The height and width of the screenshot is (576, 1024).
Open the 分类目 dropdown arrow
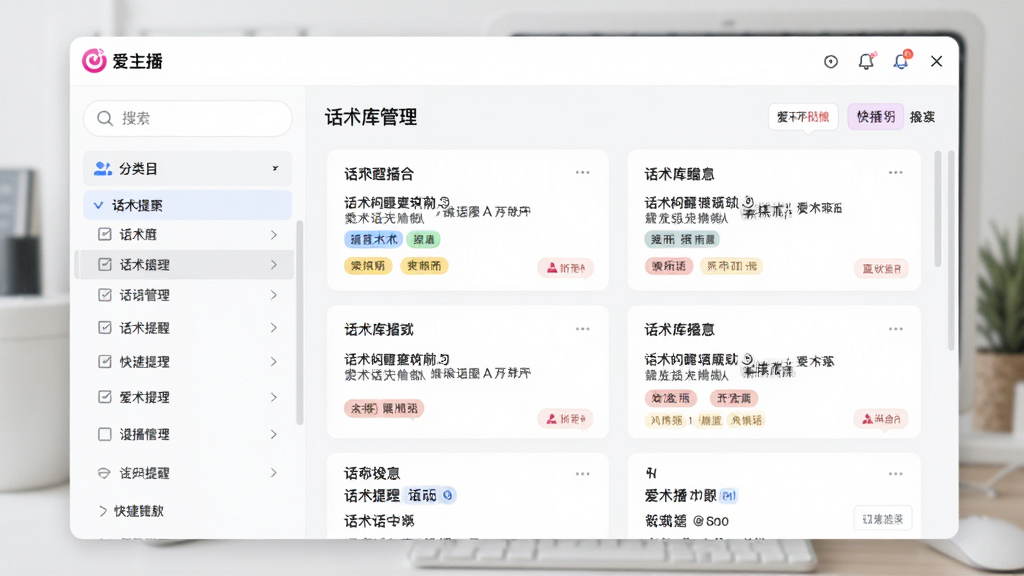click(x=275, y=168)
